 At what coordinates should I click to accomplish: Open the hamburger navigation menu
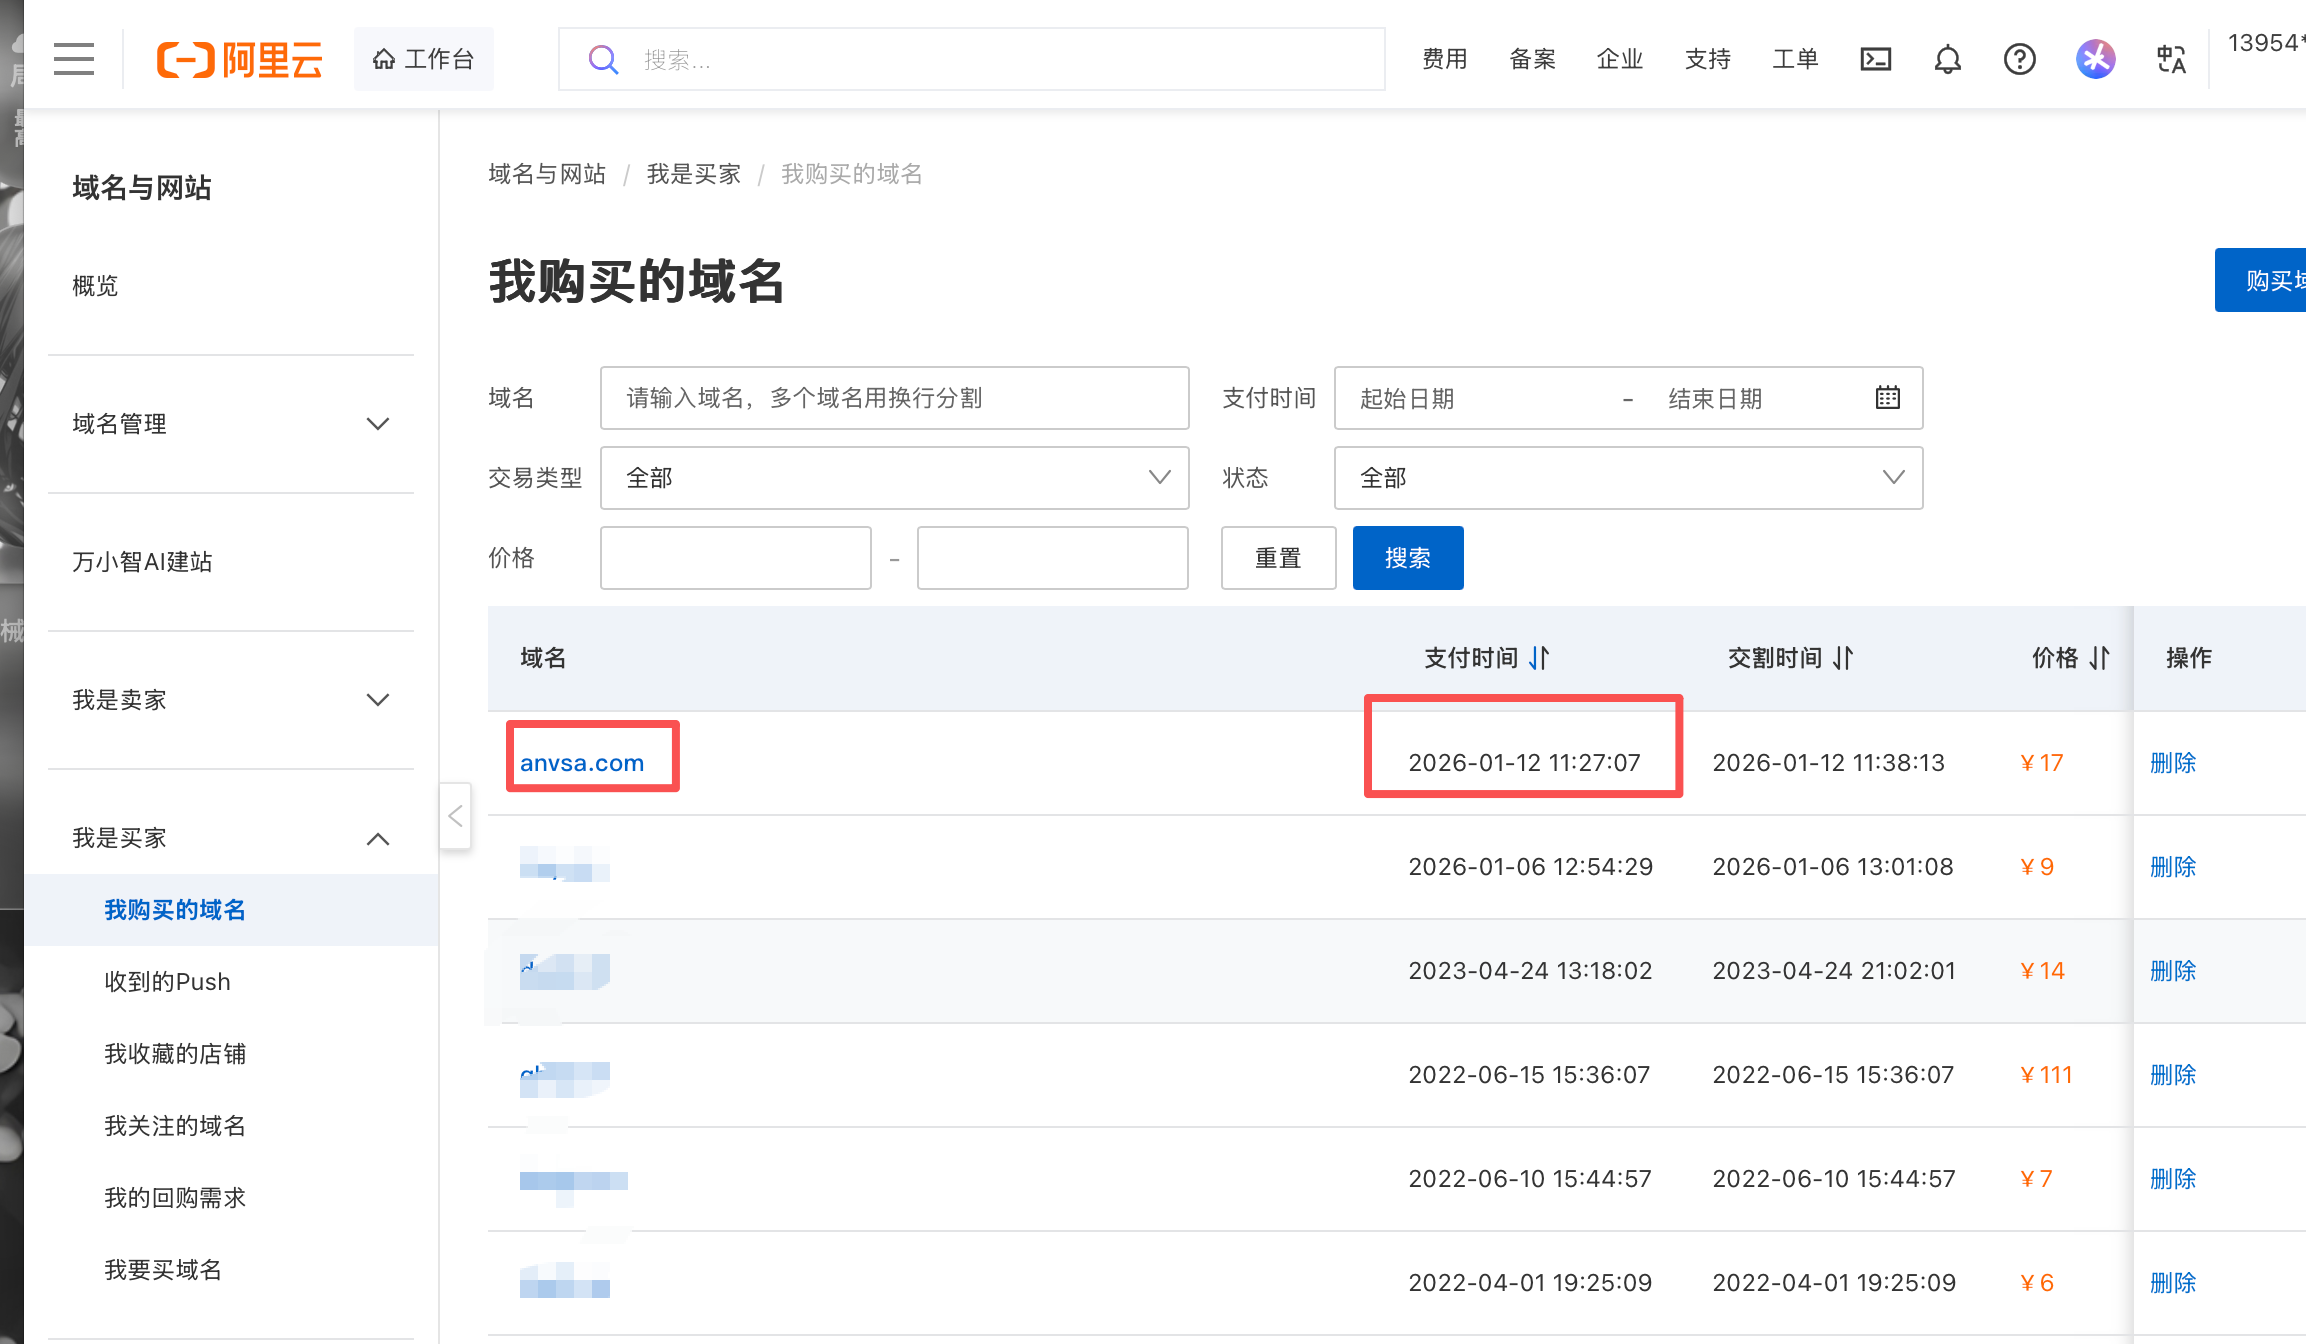(74, 59)
